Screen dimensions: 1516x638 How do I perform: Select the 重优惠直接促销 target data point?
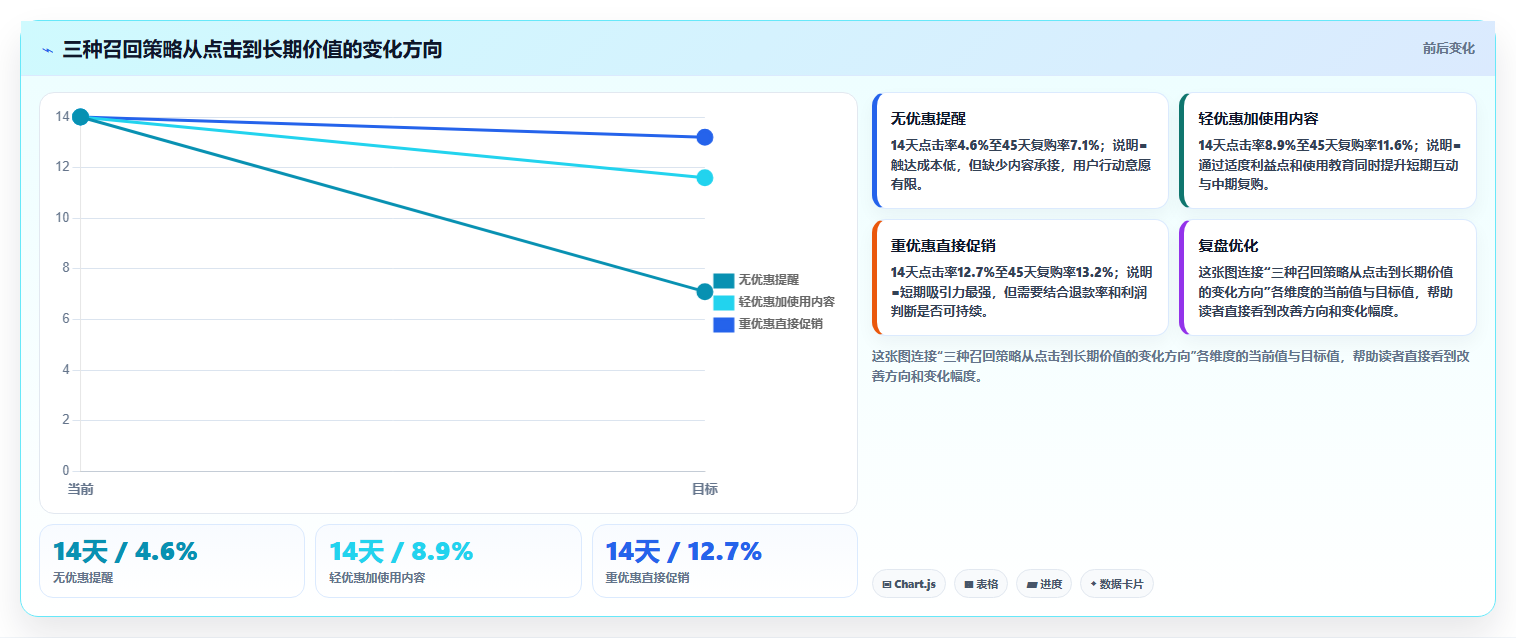[x=705, y=137]
